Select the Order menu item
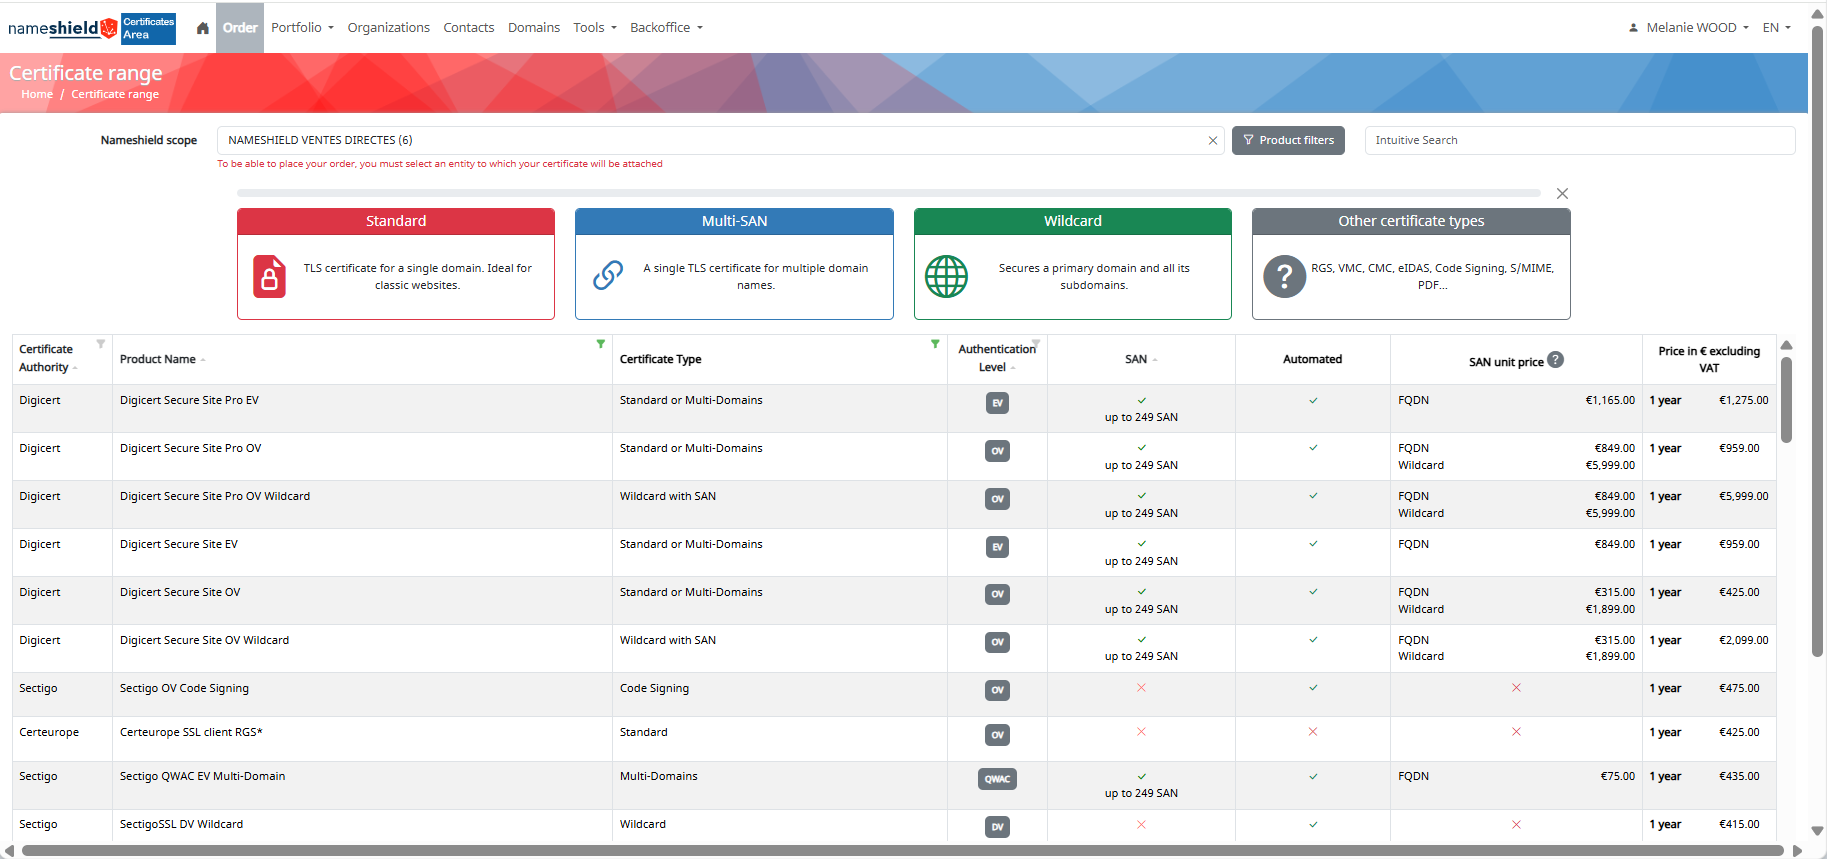This screenshot has width=1827, height=859. [240, 28]
